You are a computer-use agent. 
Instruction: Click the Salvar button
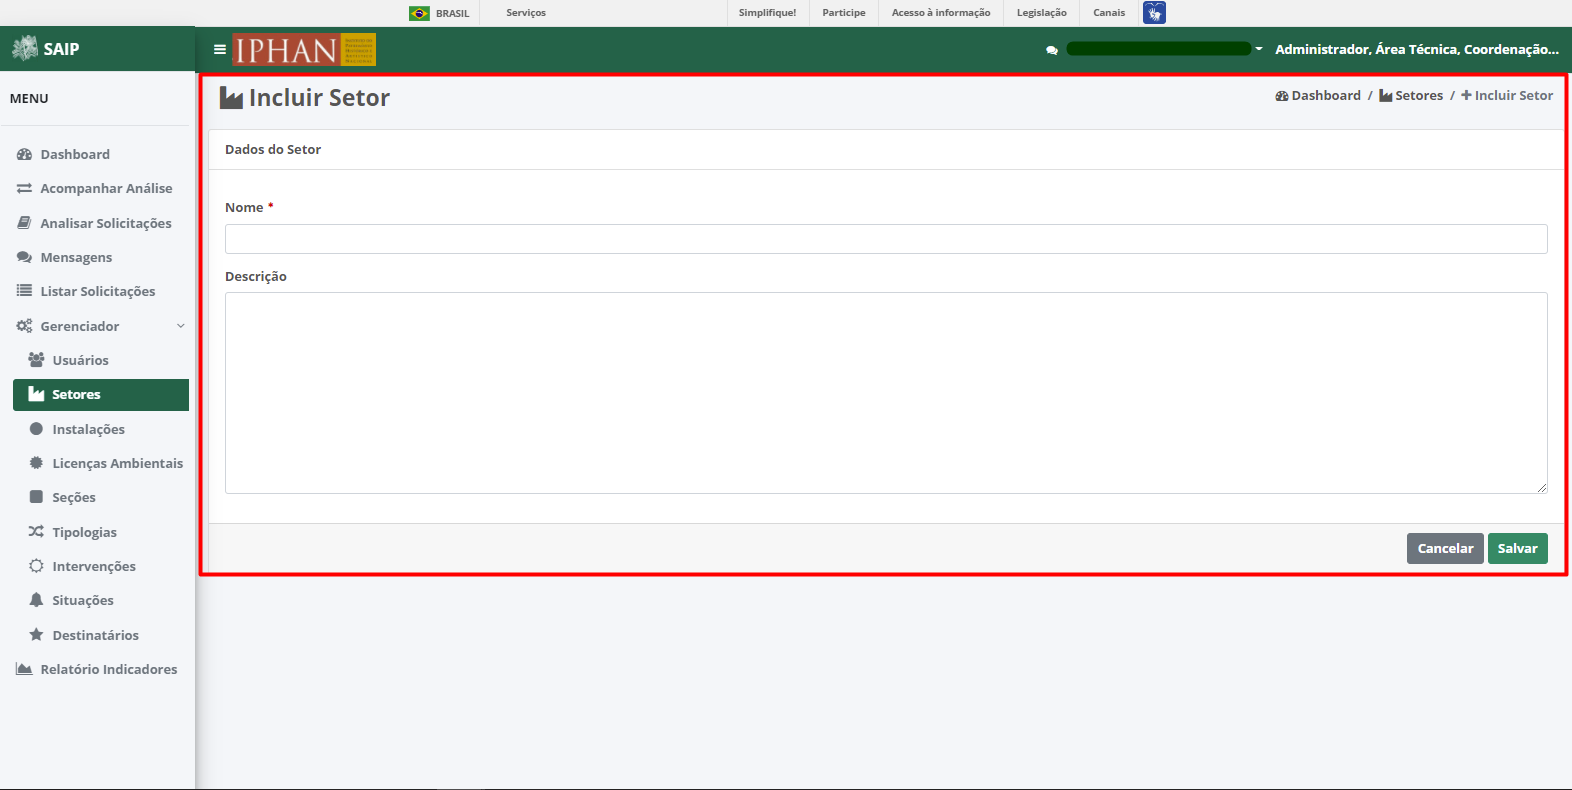[1518, 548]
